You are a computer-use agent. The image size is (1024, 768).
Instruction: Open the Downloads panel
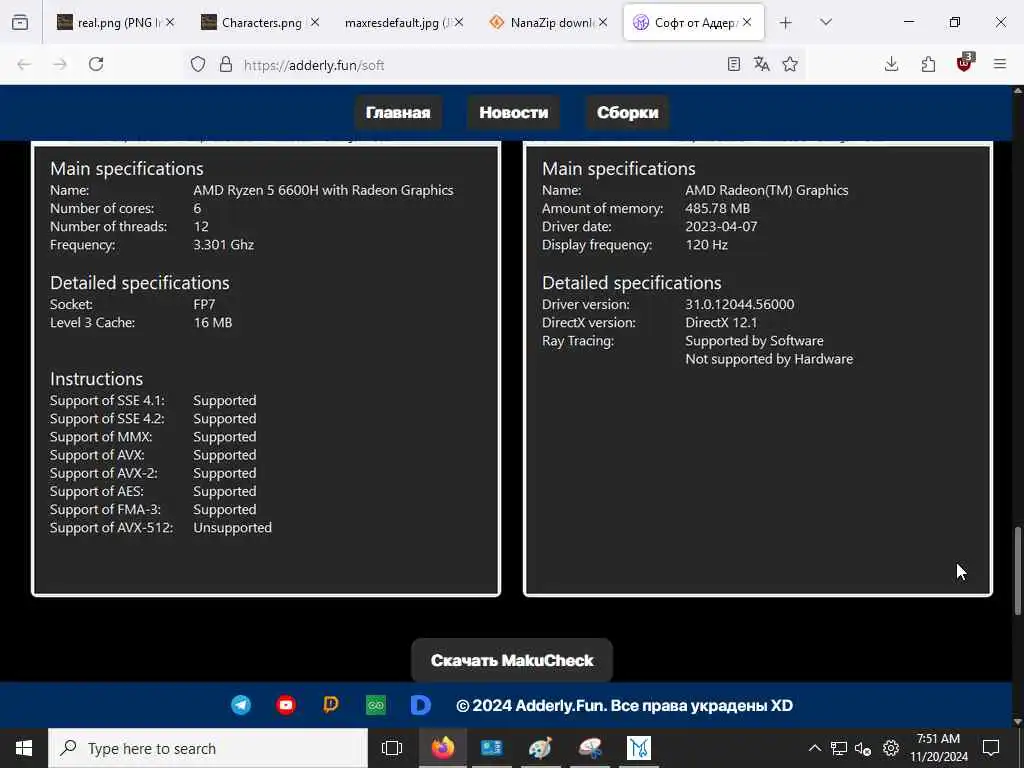[x=891, y=64]
